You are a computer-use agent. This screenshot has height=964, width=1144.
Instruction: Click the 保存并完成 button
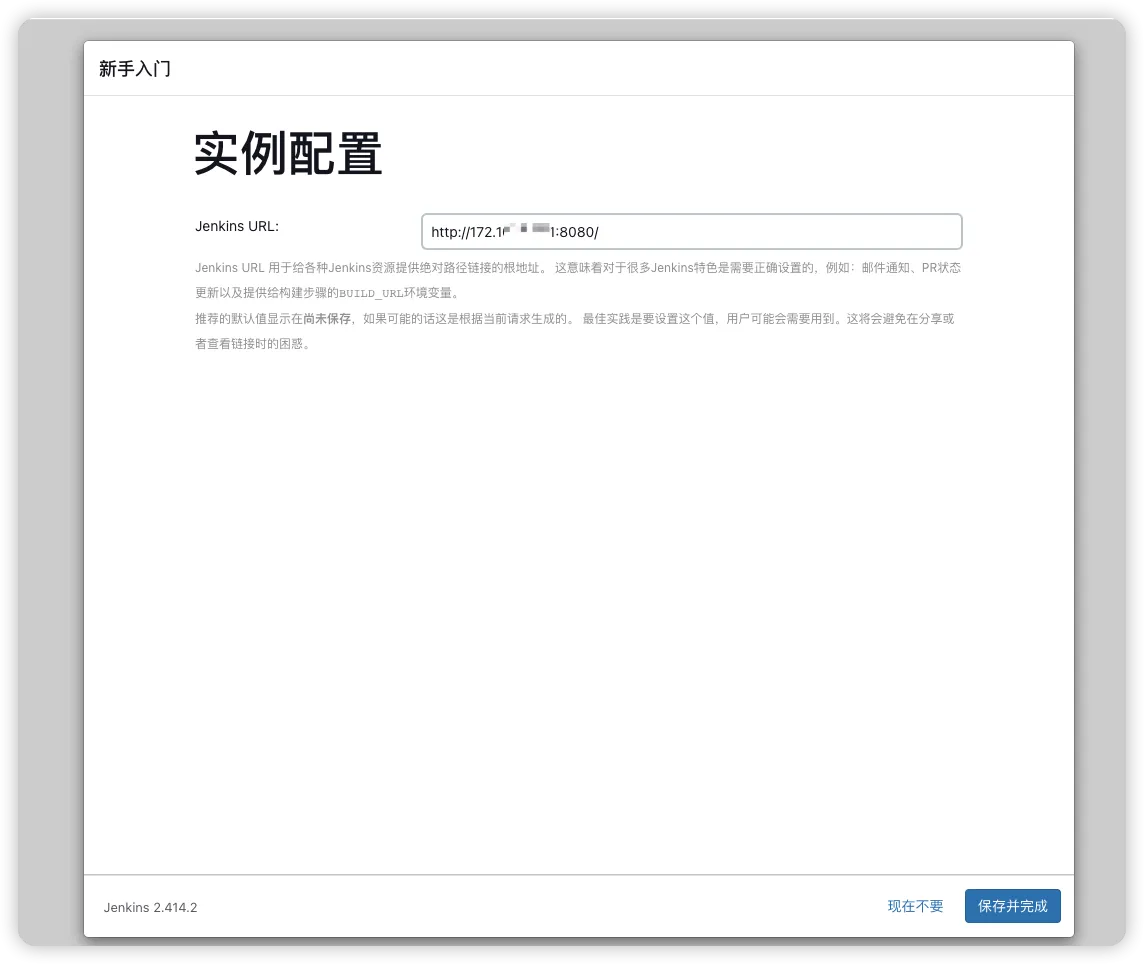pos(1012,906)
